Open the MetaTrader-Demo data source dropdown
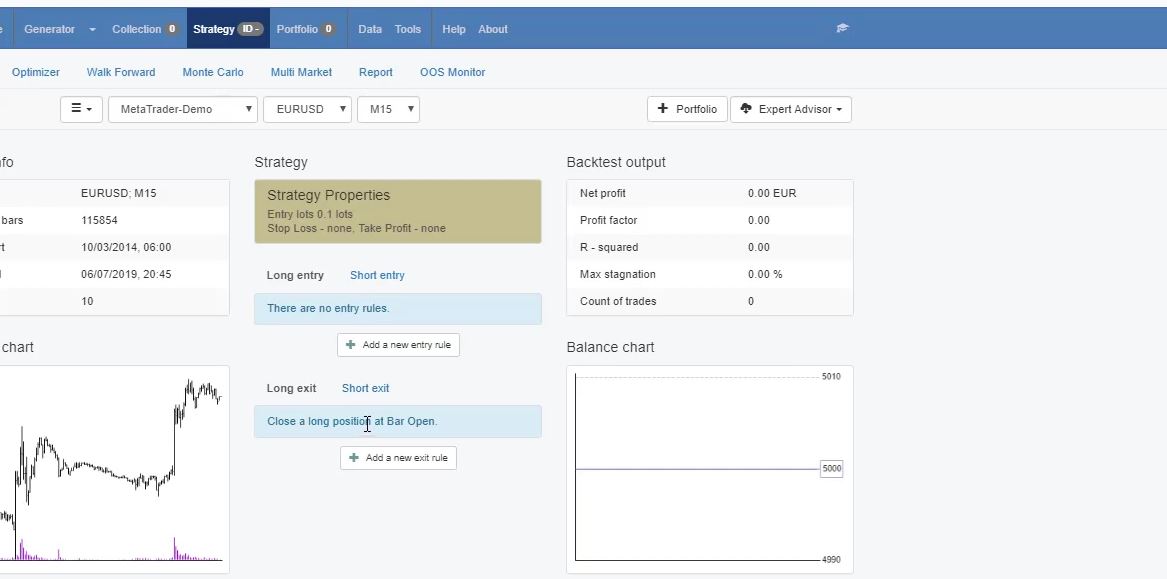This screenshot has height=579, width=1167. [x=182, y=109]
